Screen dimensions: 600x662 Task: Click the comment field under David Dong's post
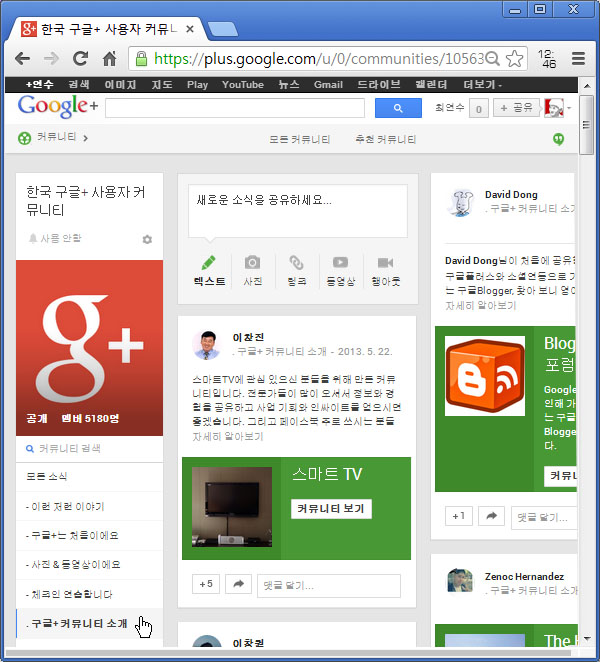tap(544, 518)
